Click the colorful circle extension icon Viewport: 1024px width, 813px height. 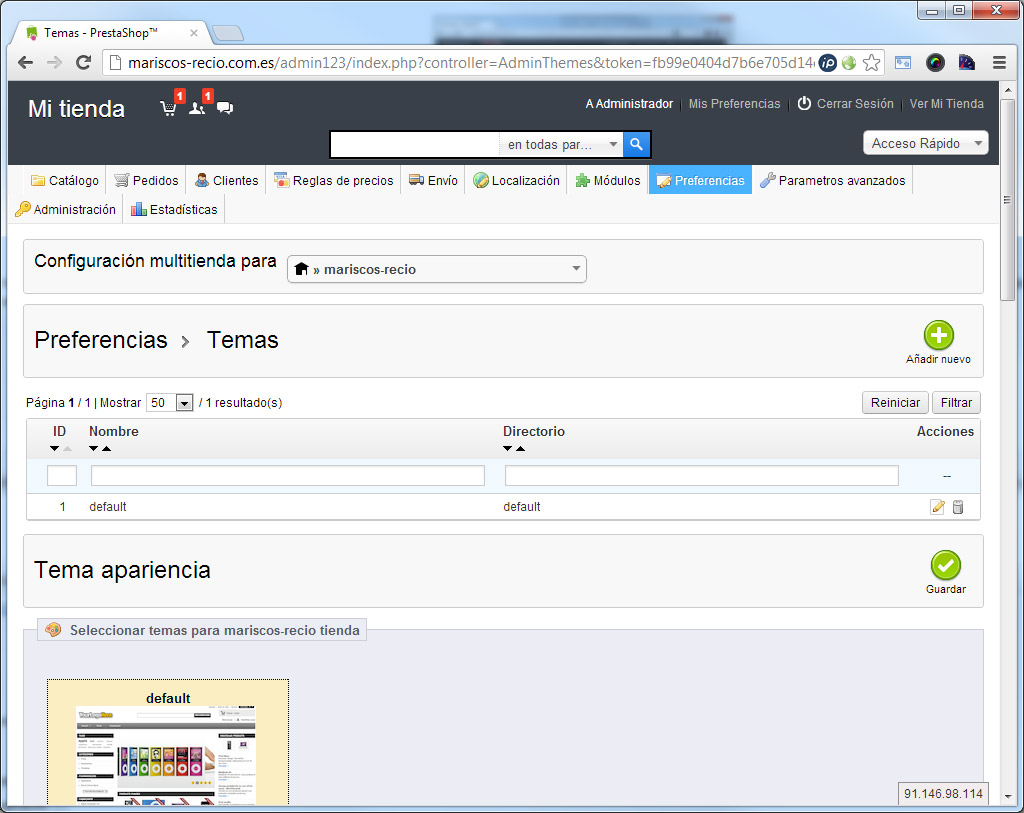tap(935, 63)
